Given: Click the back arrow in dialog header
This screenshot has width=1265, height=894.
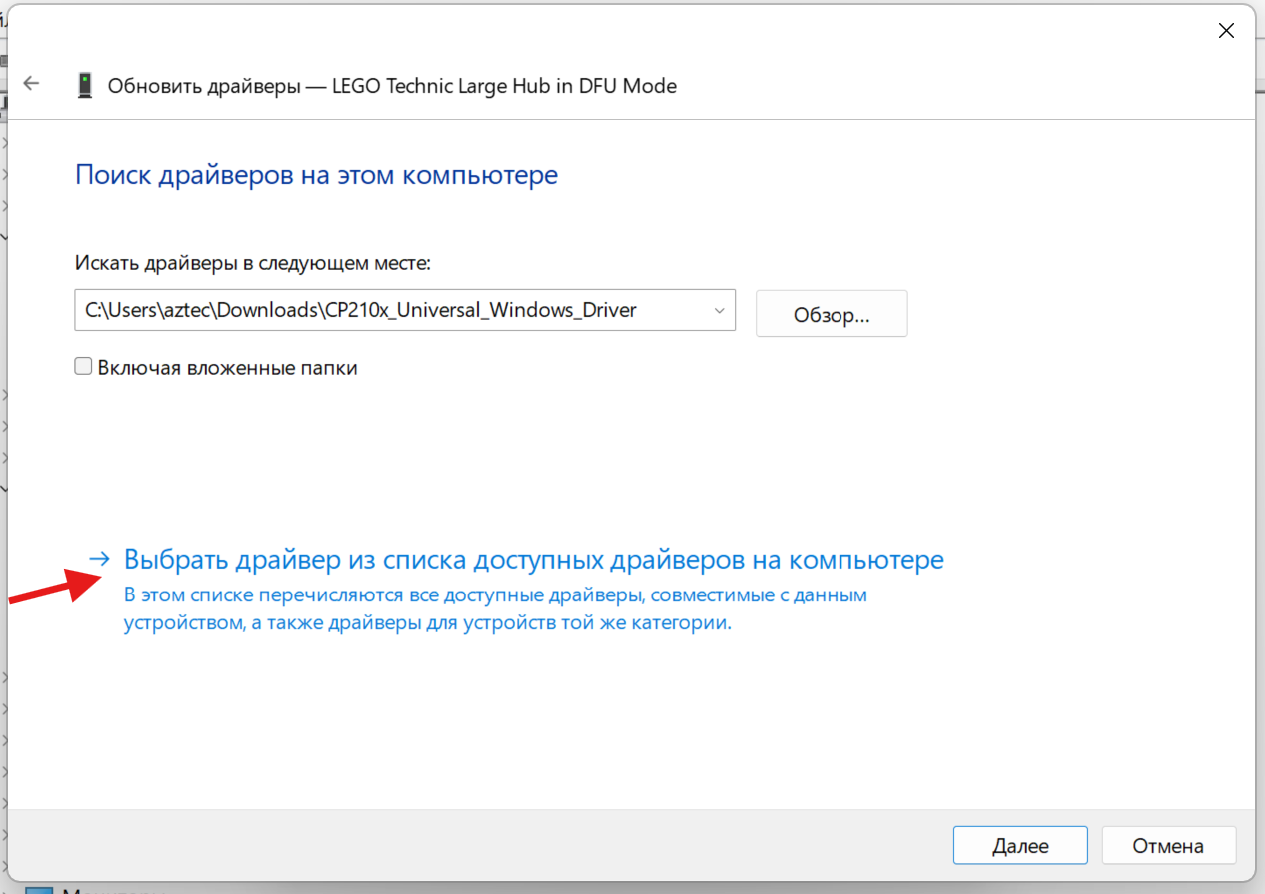Looking at the screenshot, I should pyautogui.click(x=32, y=84).
